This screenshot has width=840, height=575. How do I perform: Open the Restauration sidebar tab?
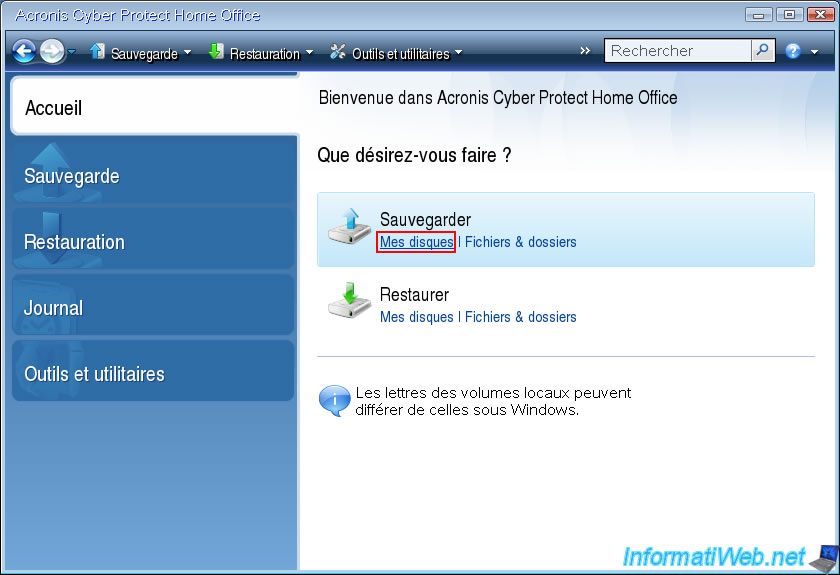coord(154,242)
